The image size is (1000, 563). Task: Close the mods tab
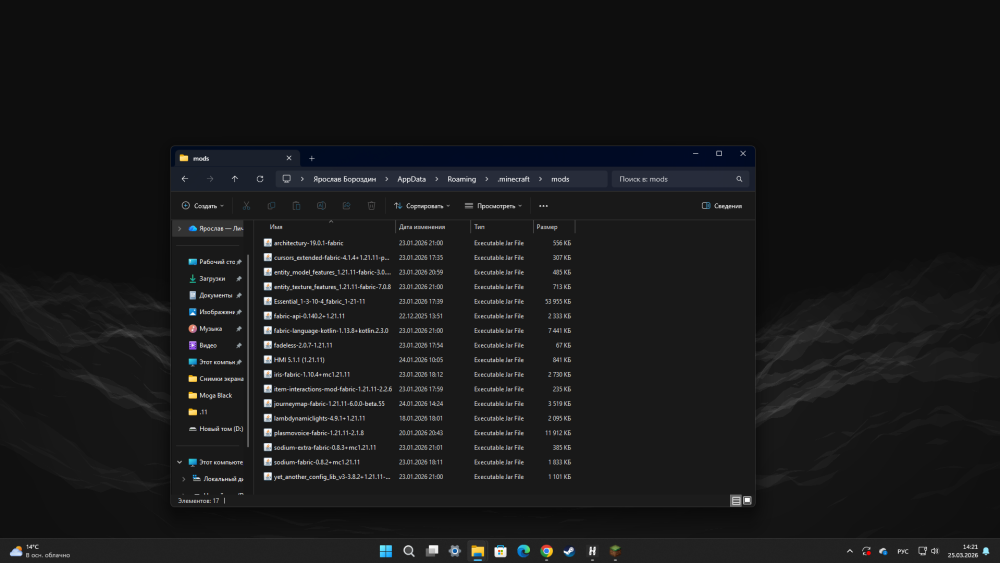[x=289, y=158]
